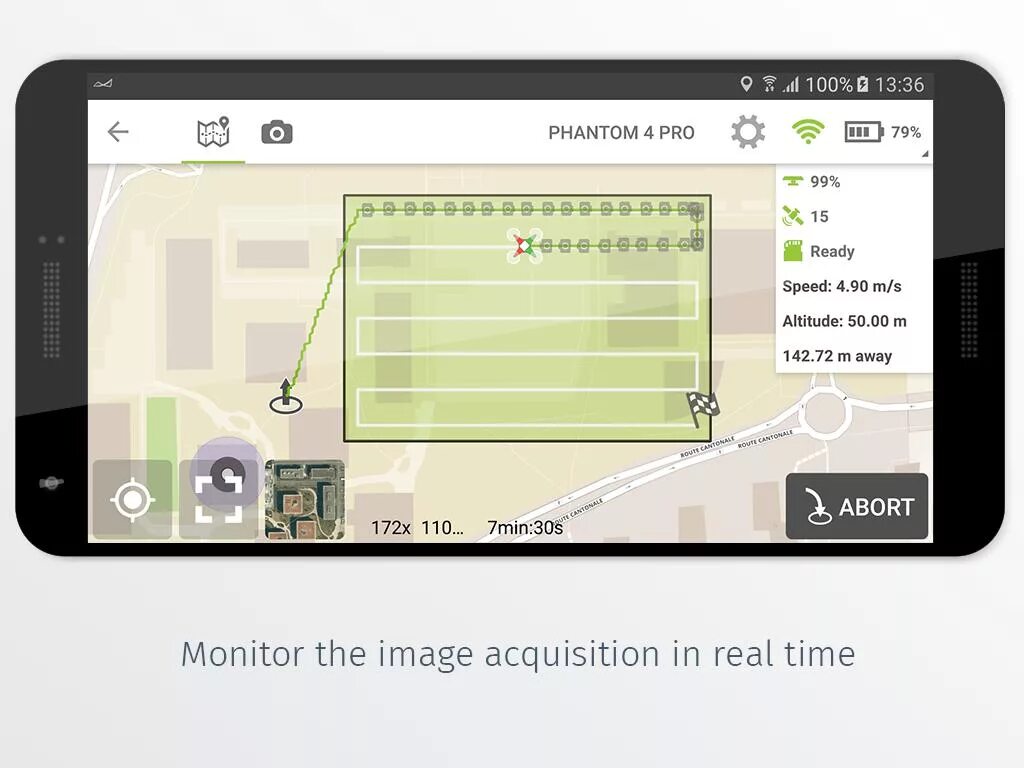Viewport: 1024px width, 768px height.
Task: Check the WiFi connection signal icon
Action: pyautogui.click(x=806, y=131)
